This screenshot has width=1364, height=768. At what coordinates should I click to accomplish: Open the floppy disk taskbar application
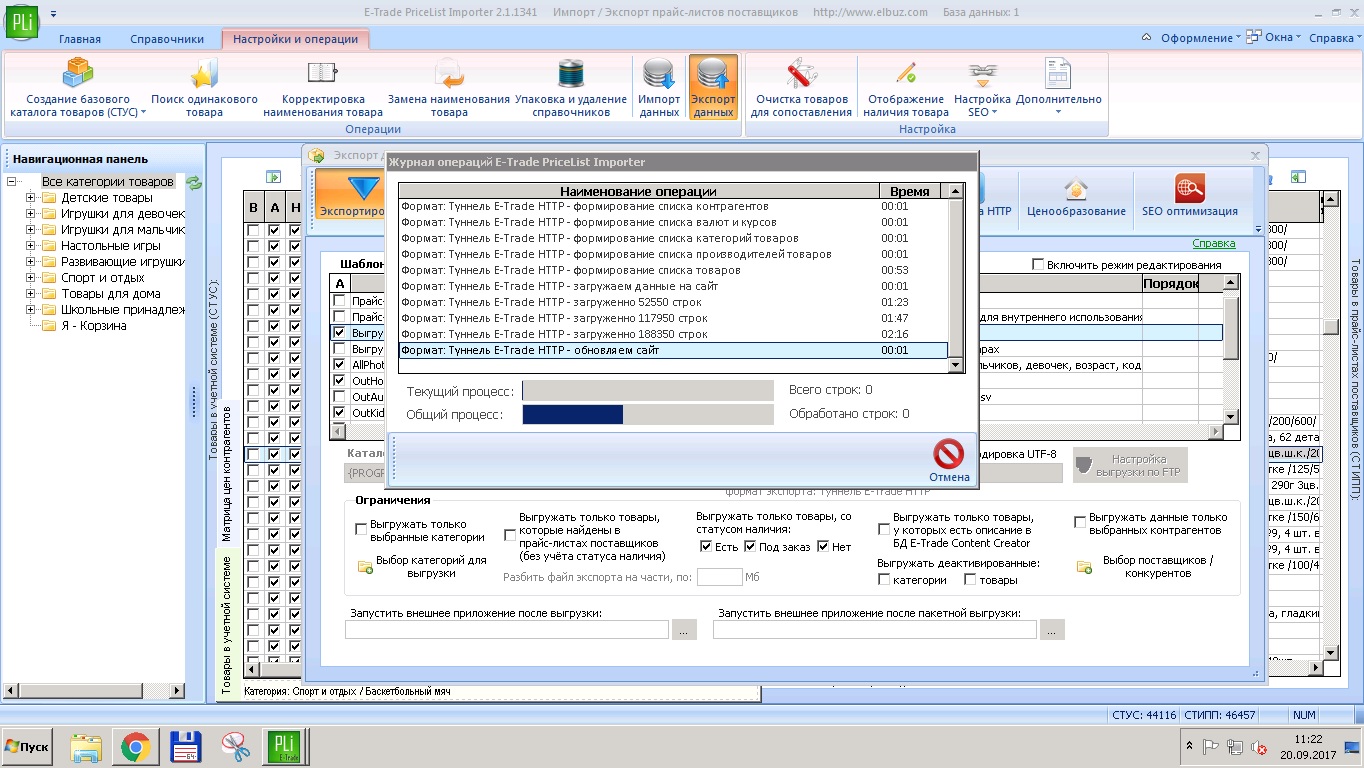[185, 747]
